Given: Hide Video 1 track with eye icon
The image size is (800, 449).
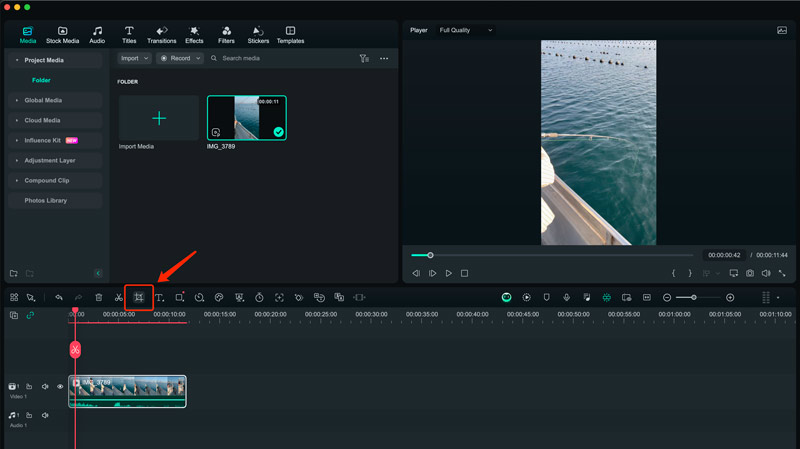Looking at the screenshot, I should coord(60,386).
